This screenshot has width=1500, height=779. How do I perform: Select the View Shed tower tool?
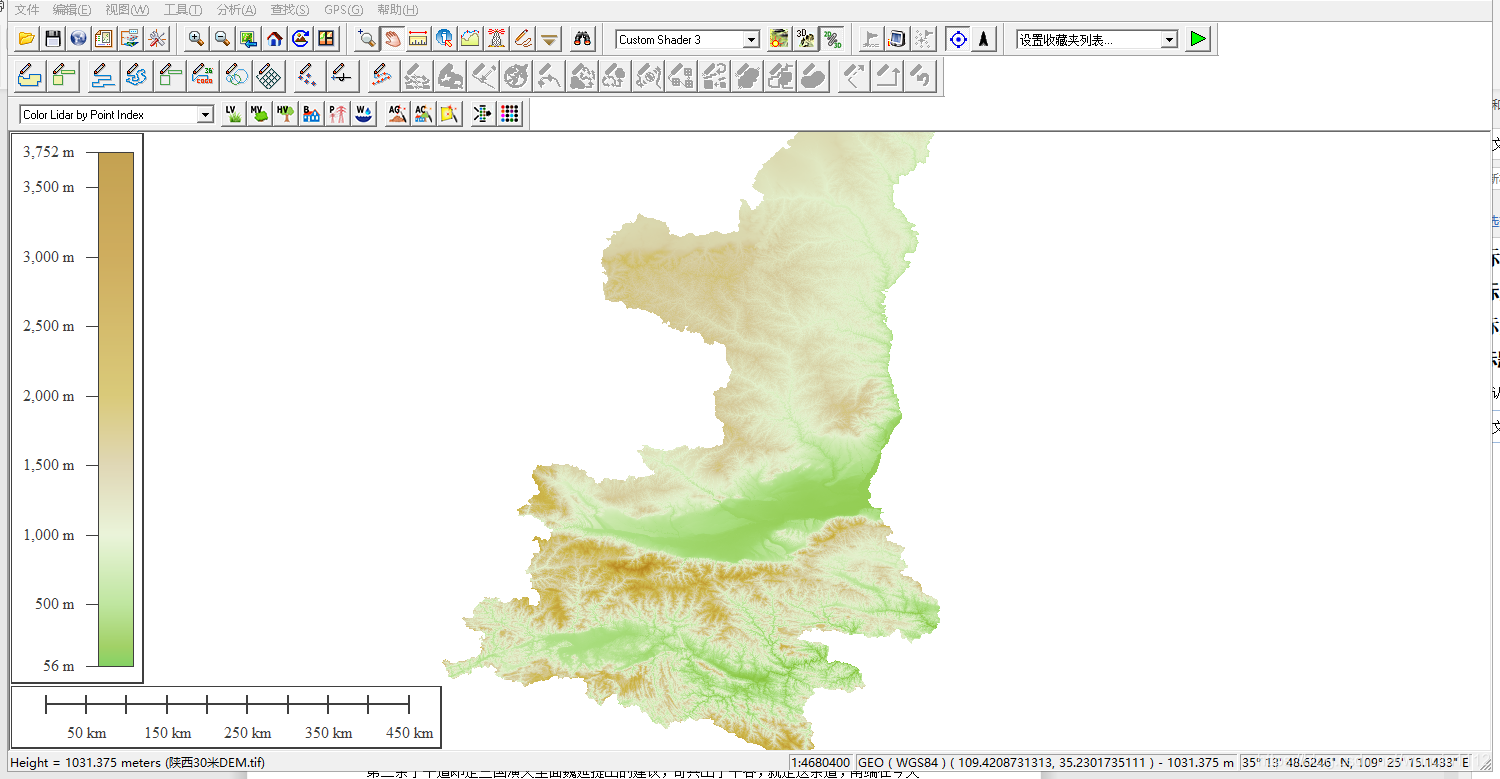pos(496,39)
